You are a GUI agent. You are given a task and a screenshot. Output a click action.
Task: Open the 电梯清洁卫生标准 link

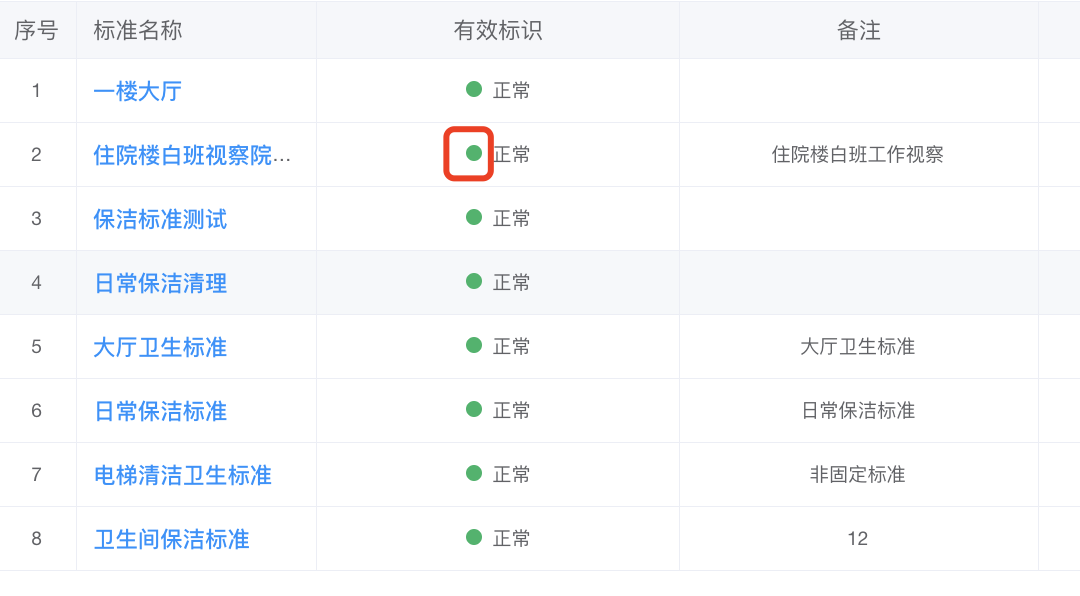pos(182,475)
